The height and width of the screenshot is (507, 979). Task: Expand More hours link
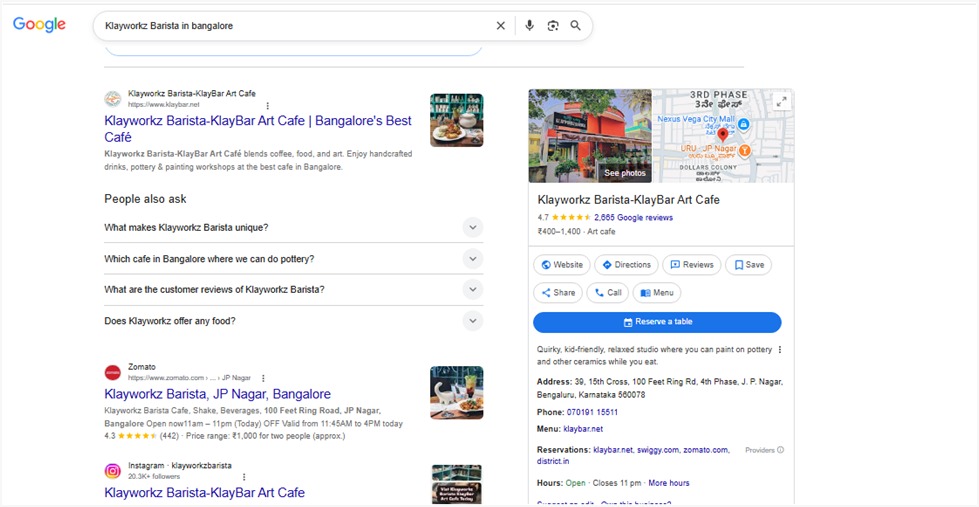[x=669, y=483]
